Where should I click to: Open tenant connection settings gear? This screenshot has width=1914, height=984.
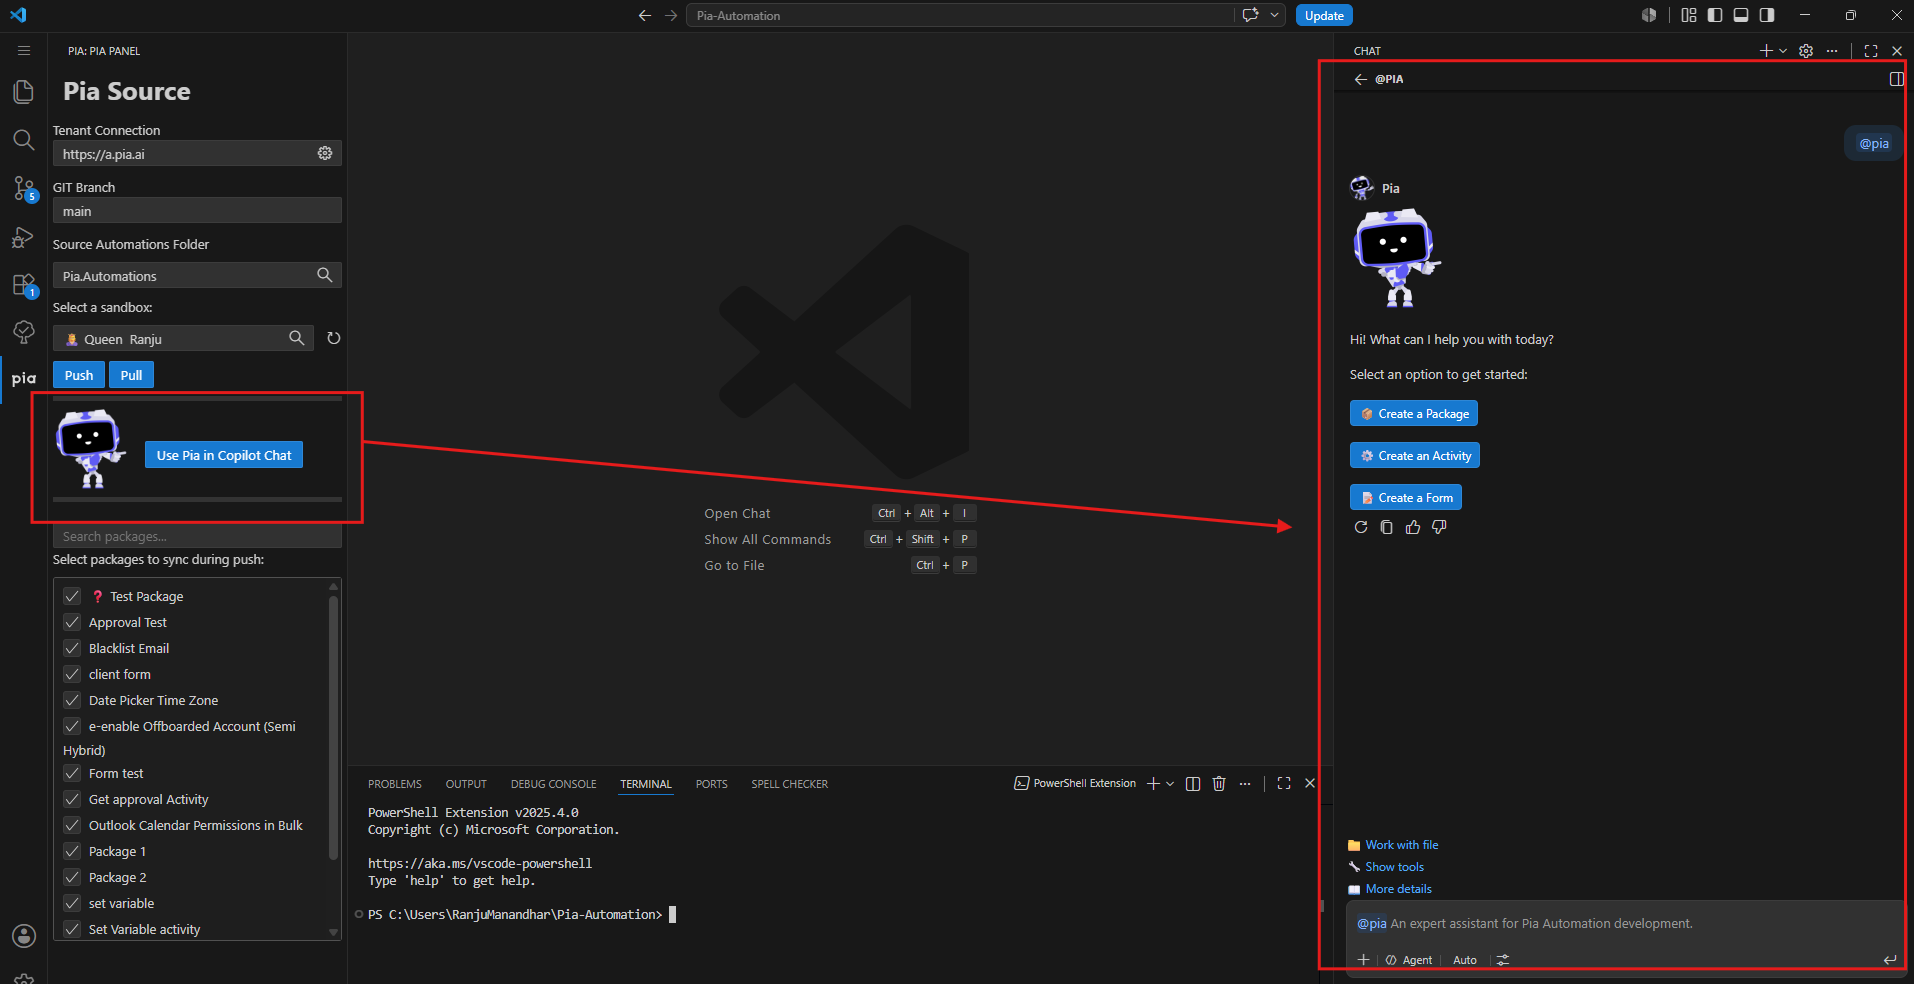[x=325, y=153]
